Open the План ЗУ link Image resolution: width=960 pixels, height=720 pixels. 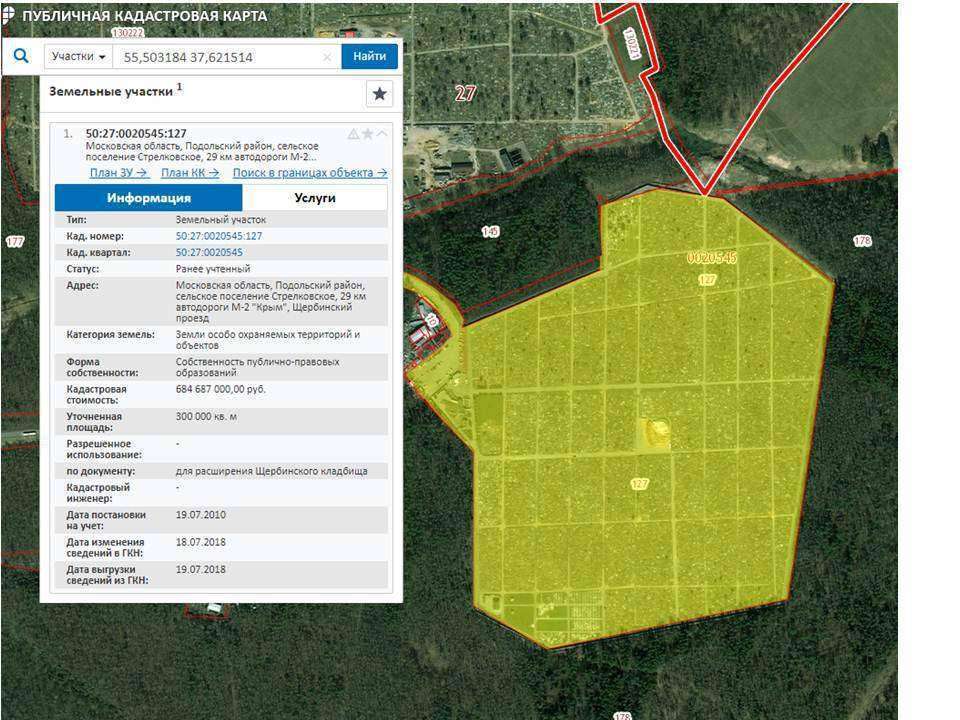(119, 173)
